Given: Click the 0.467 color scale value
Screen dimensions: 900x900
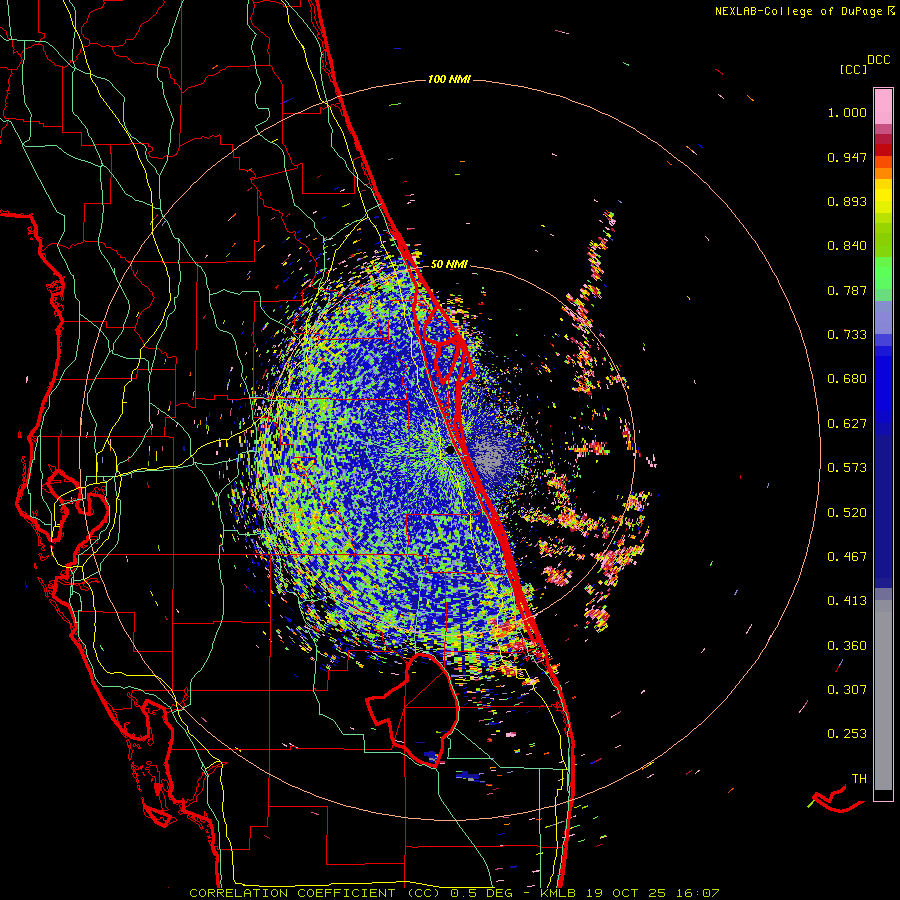Looking at the screenshot, I should coord(847,557).
